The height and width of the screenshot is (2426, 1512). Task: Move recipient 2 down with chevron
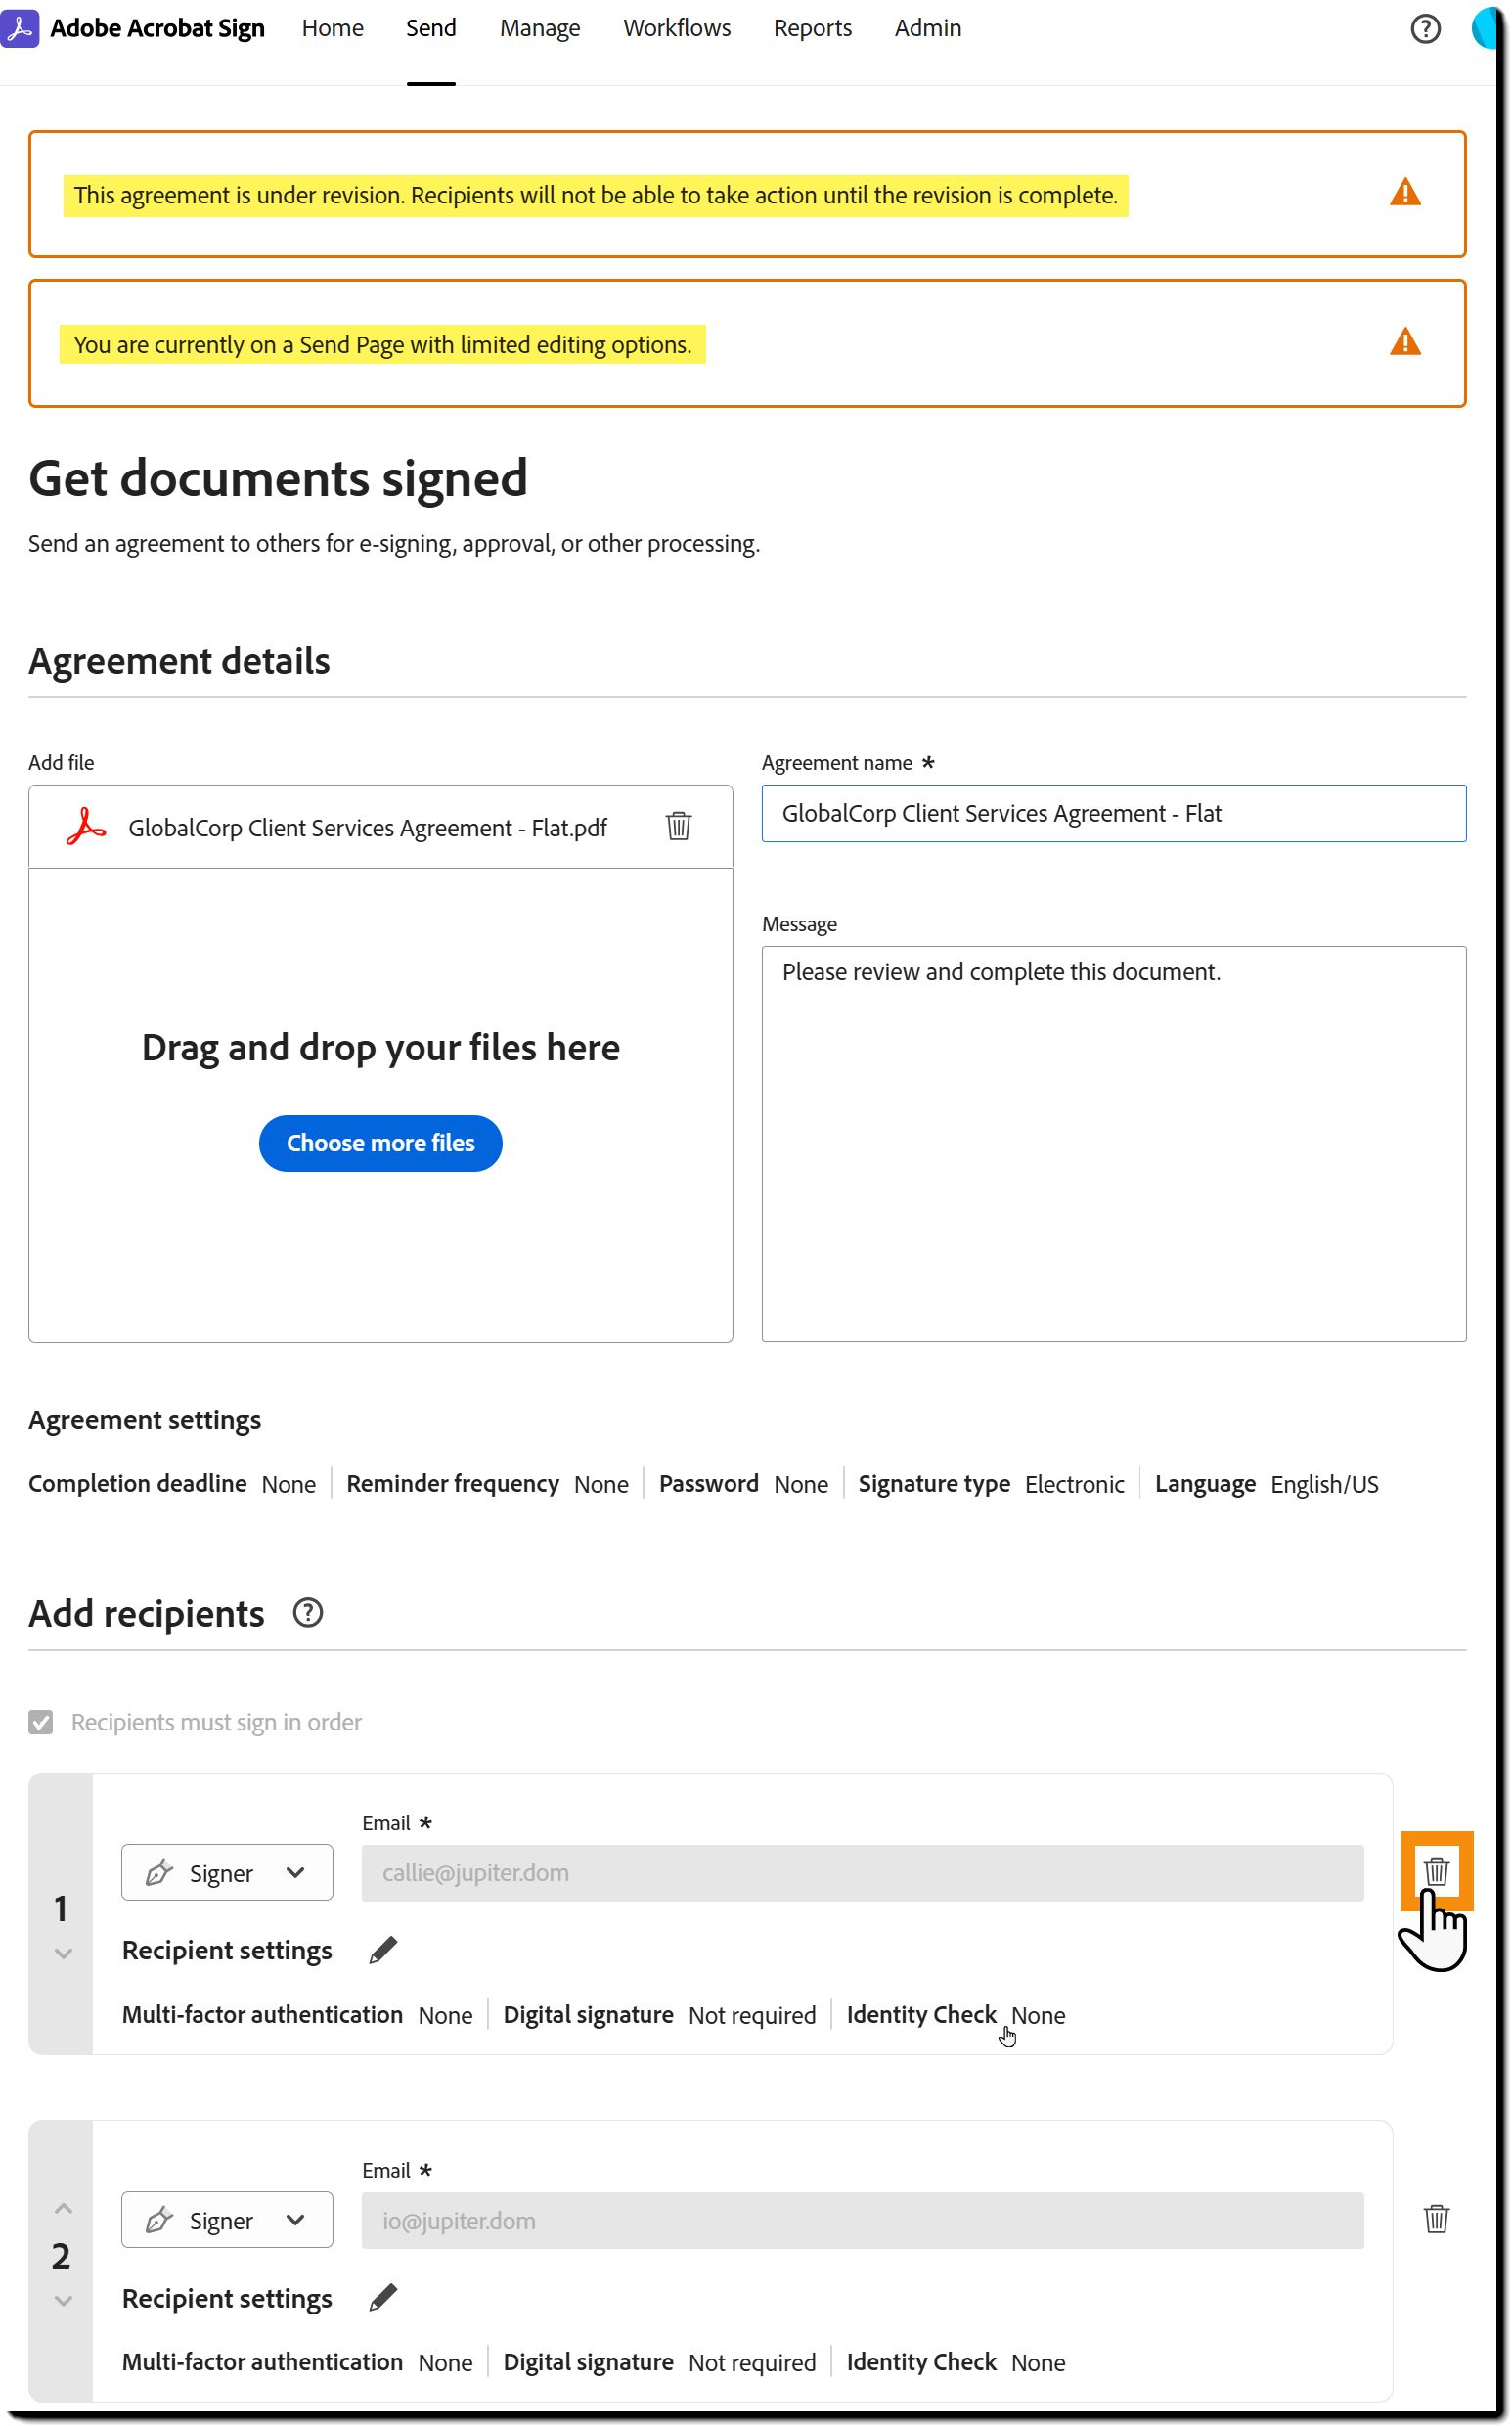click(63, 2302)
